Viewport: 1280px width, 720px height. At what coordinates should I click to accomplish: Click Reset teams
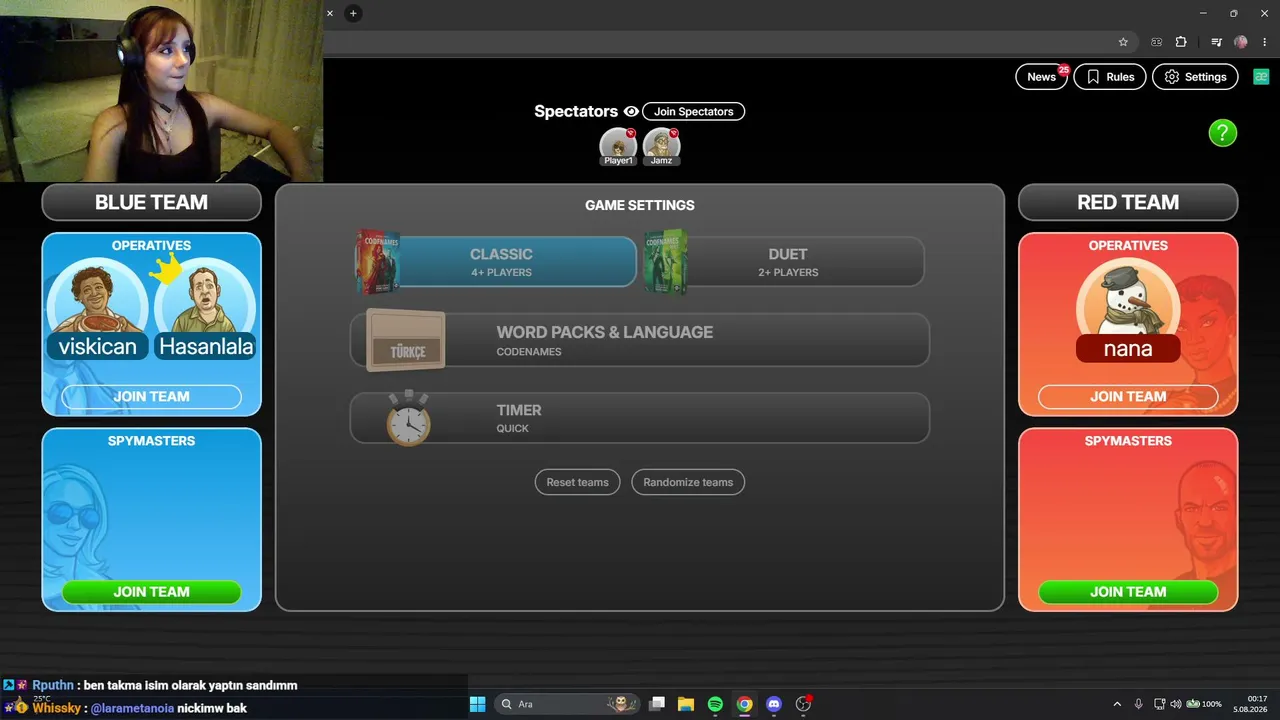pyautogui.click(x=577, y=482)
